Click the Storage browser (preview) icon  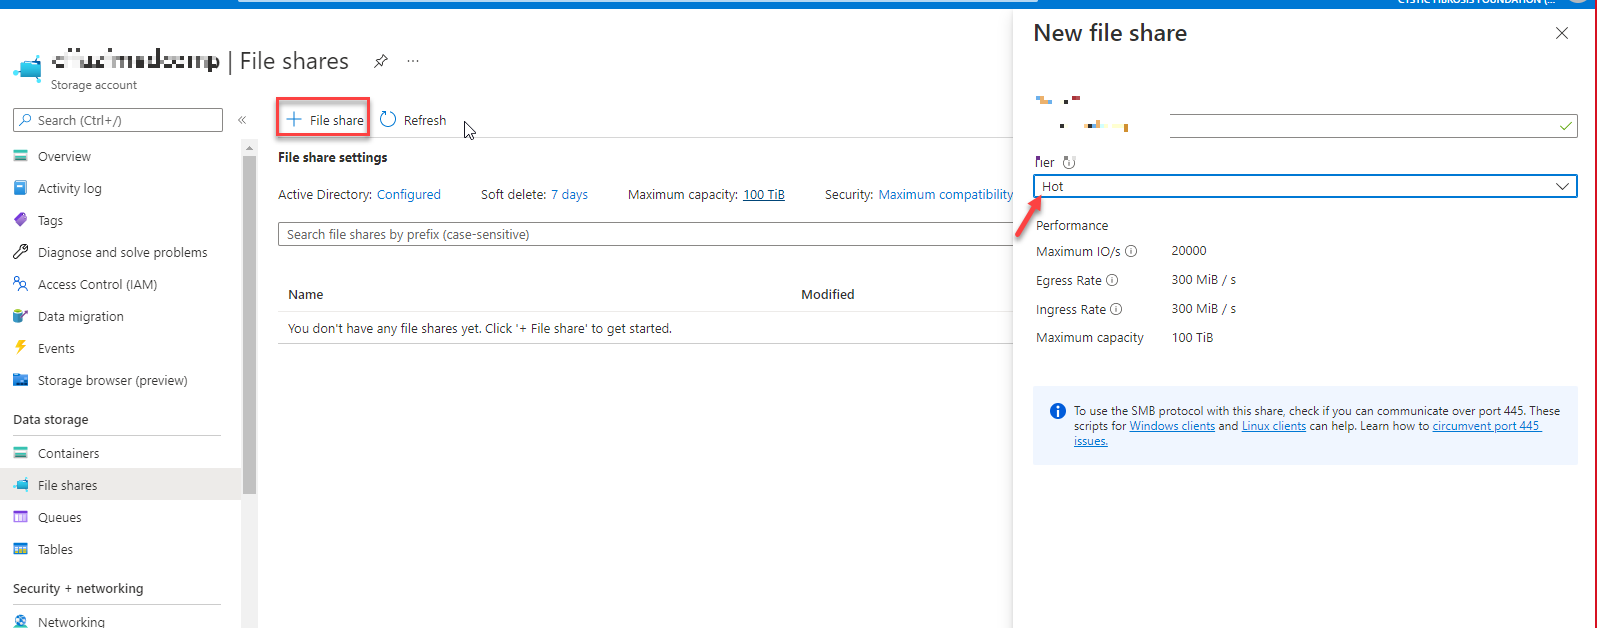(x=20, y=380)
